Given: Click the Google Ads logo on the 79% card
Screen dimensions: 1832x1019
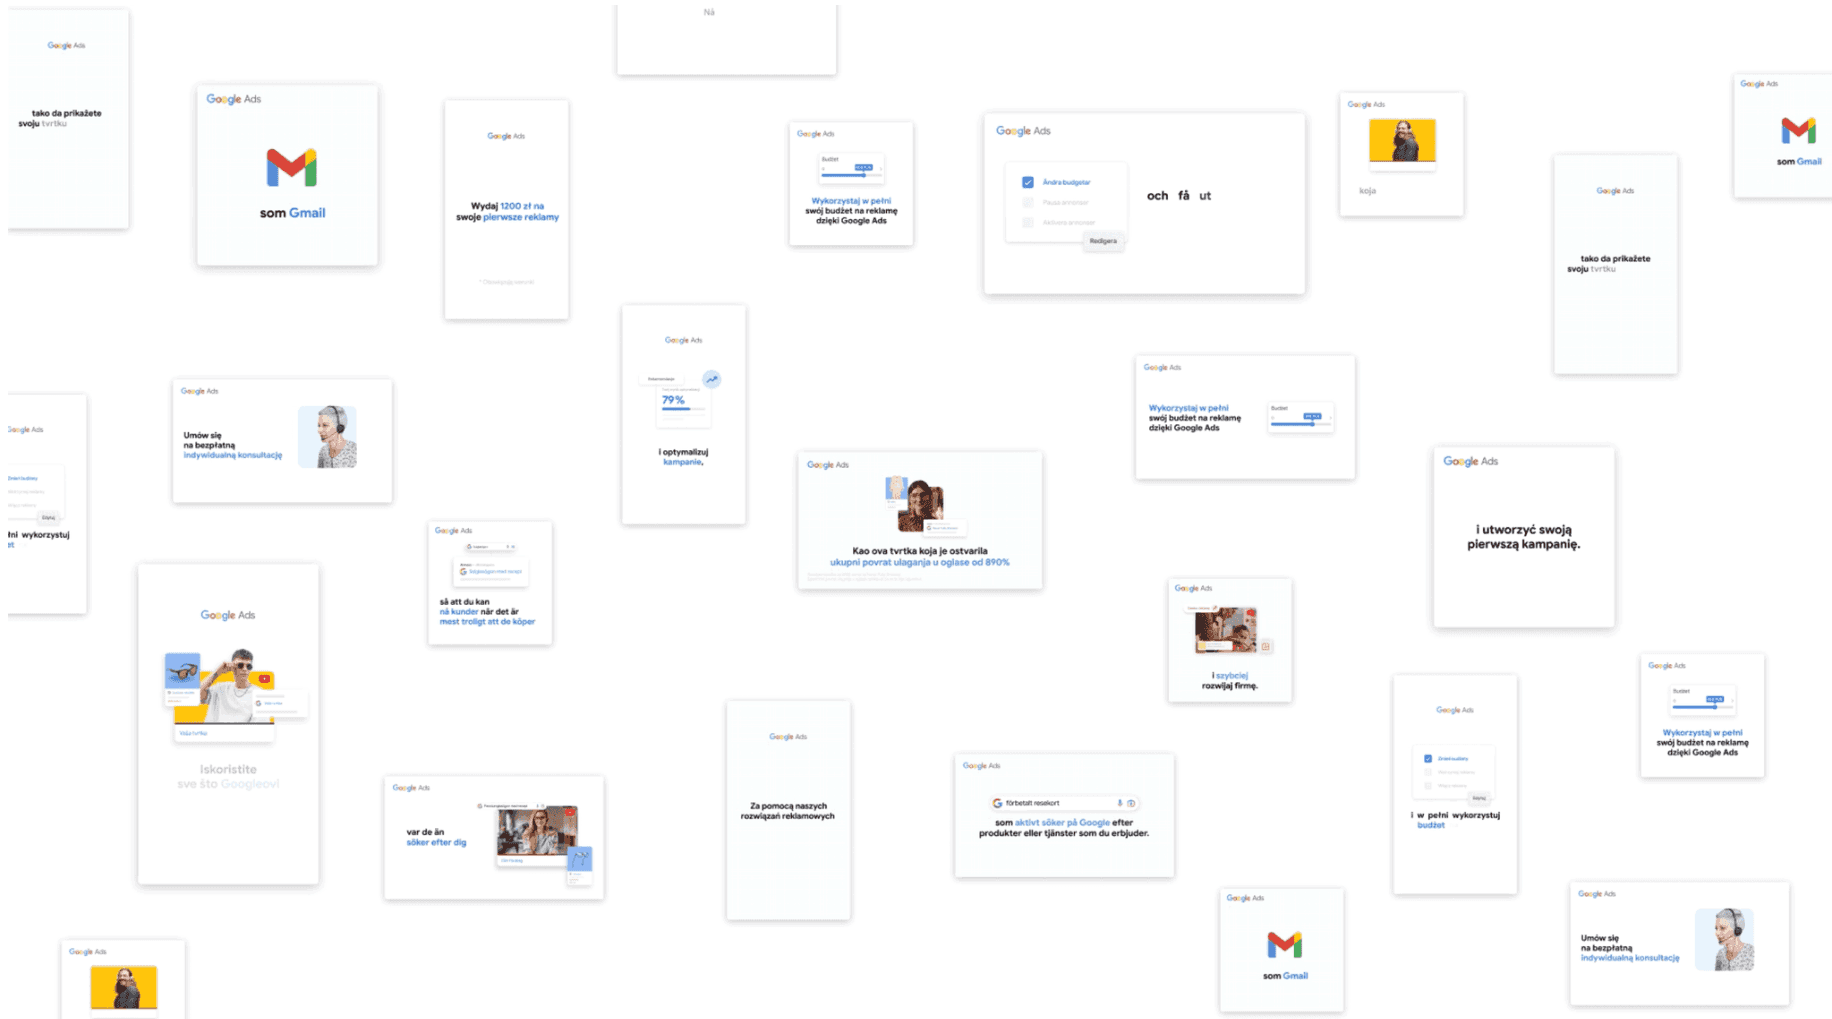Looking at the screenshot, I should click(x=684, y=340).
